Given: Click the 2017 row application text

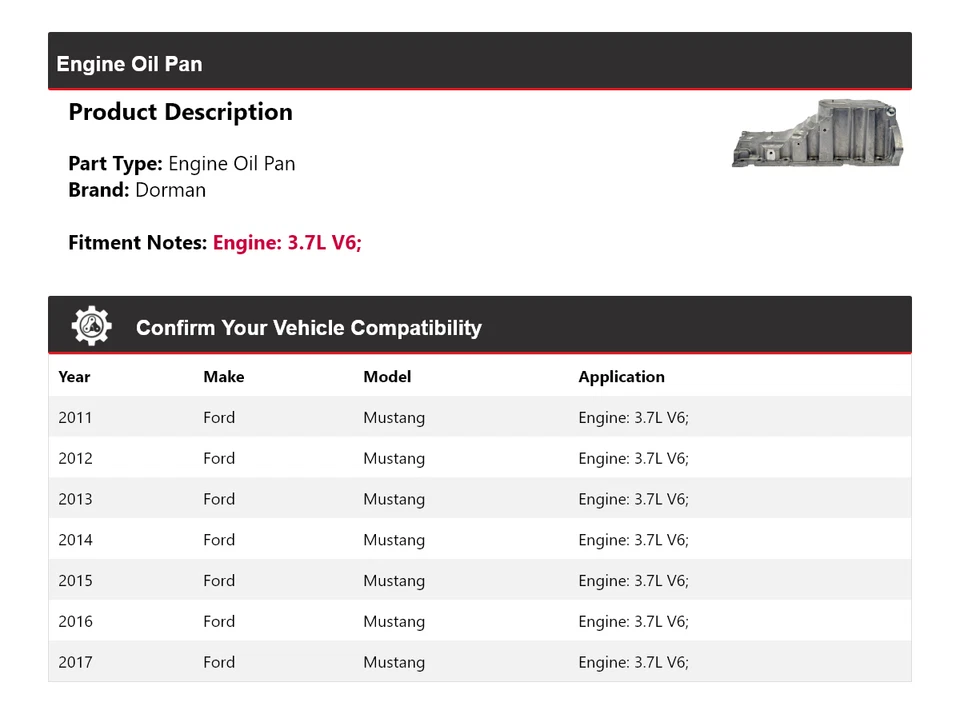Looking at the screenshot, I should tap(633, 662).
